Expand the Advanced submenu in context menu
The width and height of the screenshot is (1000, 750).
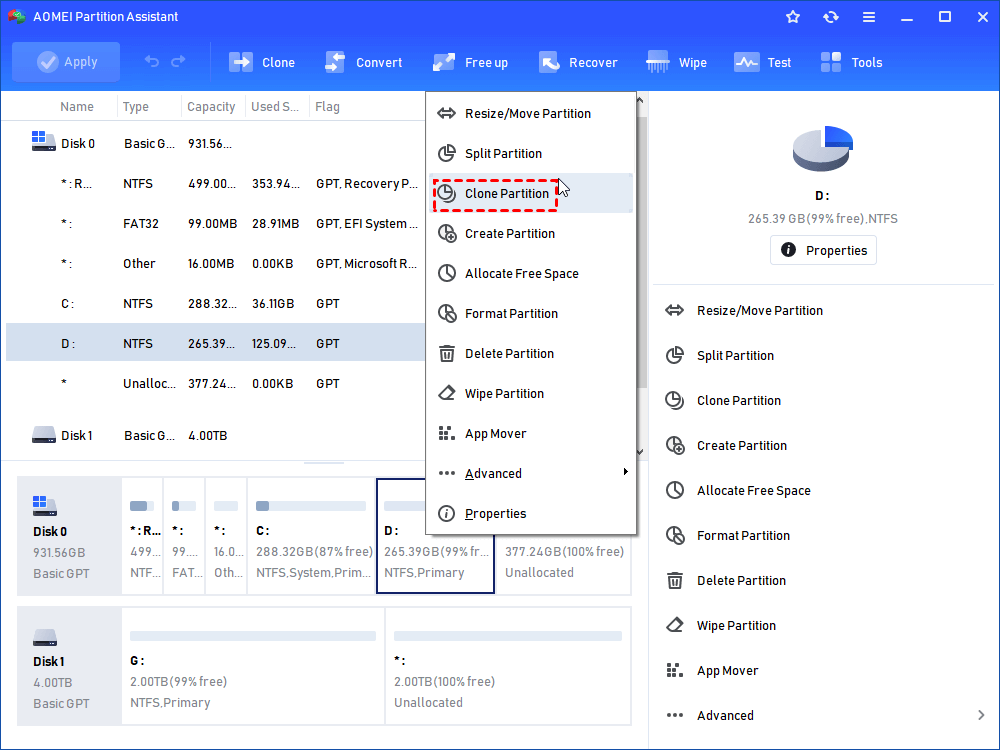point(531,473)
